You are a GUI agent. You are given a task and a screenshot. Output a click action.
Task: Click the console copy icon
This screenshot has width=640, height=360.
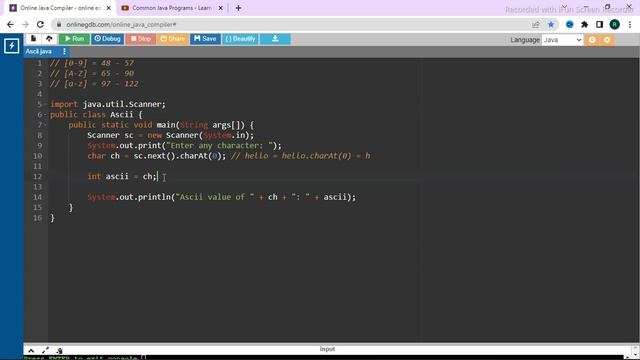pyautogui.click(x=60, y=351)
